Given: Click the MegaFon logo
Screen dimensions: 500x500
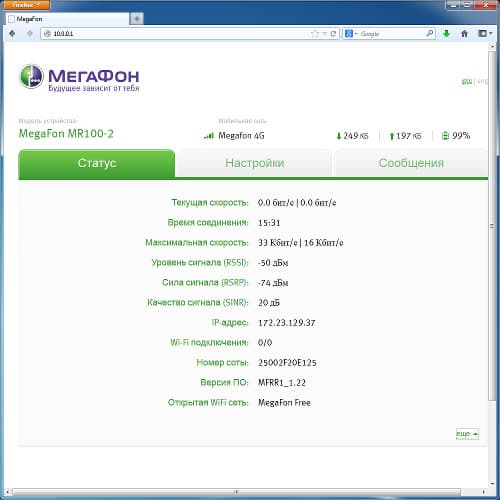Looking at the screenshot, I should [79, 77].
